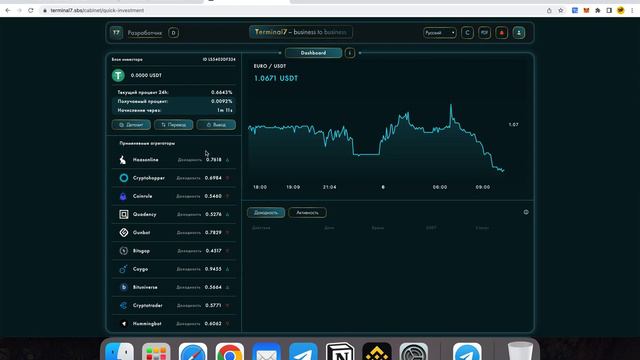
Task: Click the Начисление через timer value
Action: pyautogui.click(x=225, y=110)
